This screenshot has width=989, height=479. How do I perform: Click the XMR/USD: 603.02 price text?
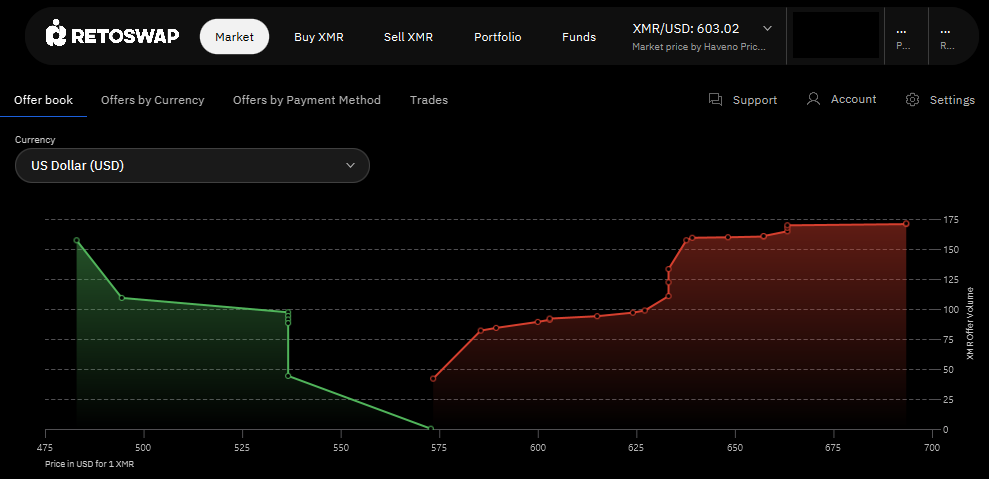click(686, 28)
